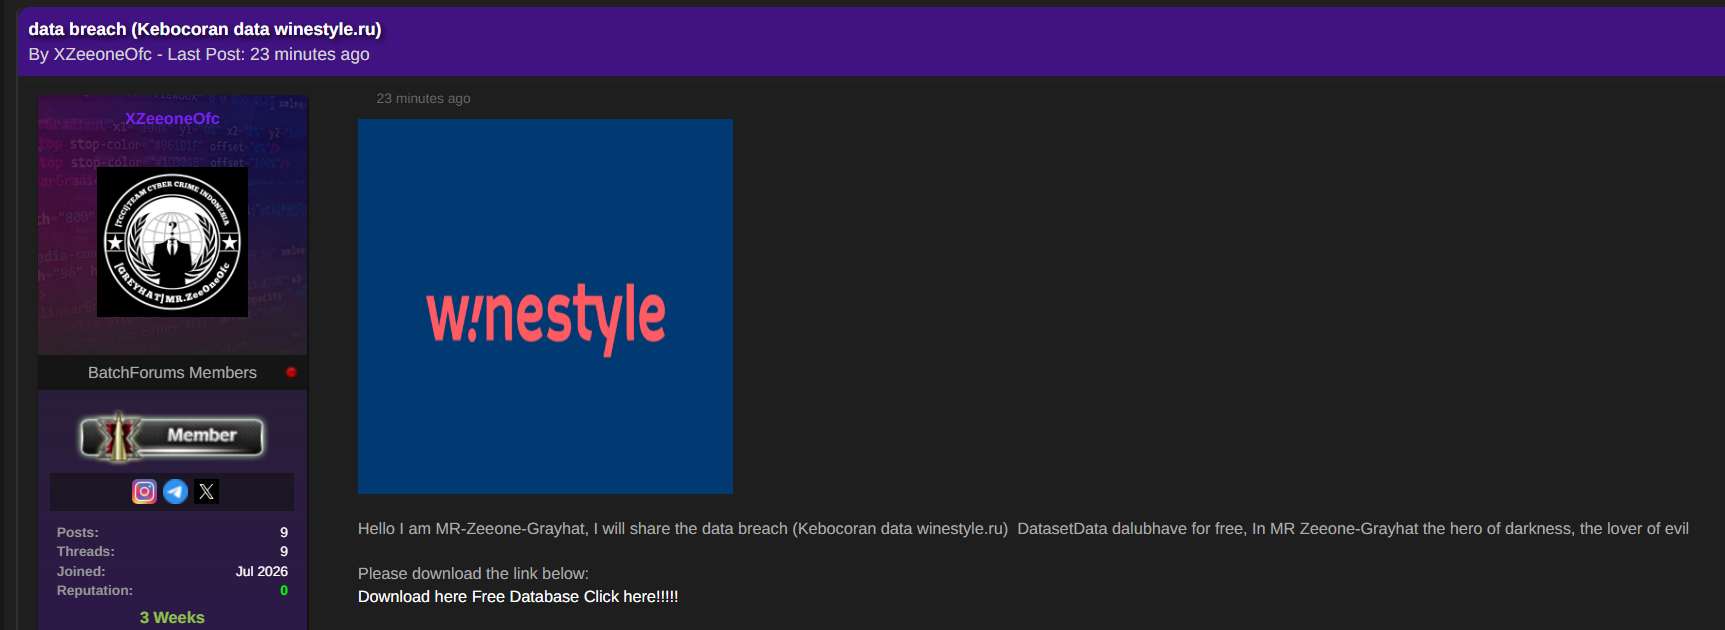Click the green reputation value 0

(284, 590)
